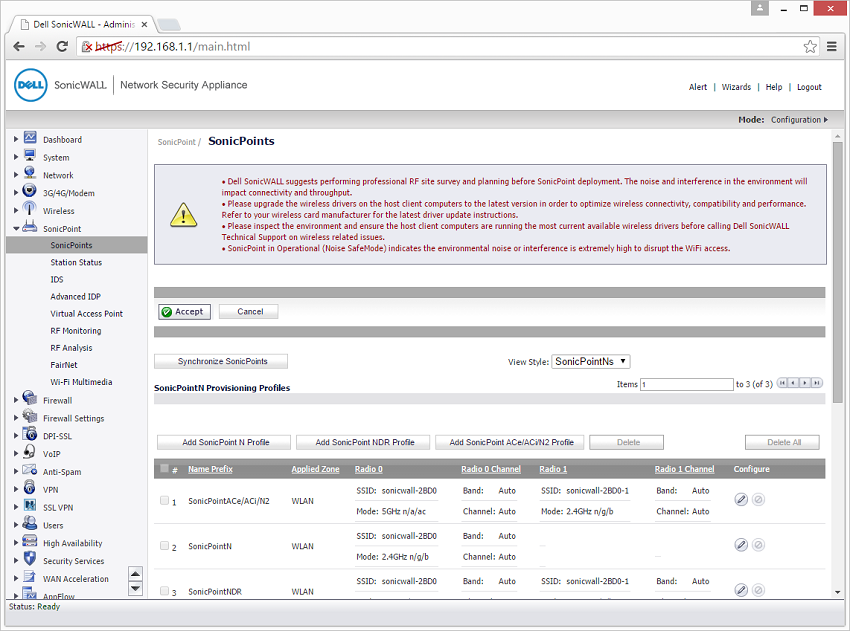Click the 3G/4G/Modem icon in sidebar
The height and width of the screenshot is (631, 850).
[30, 191]
